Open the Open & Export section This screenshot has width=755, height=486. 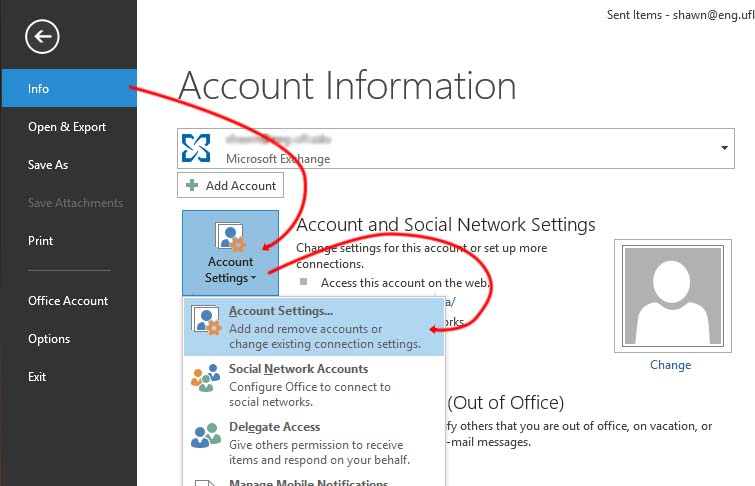coord(68,127)
